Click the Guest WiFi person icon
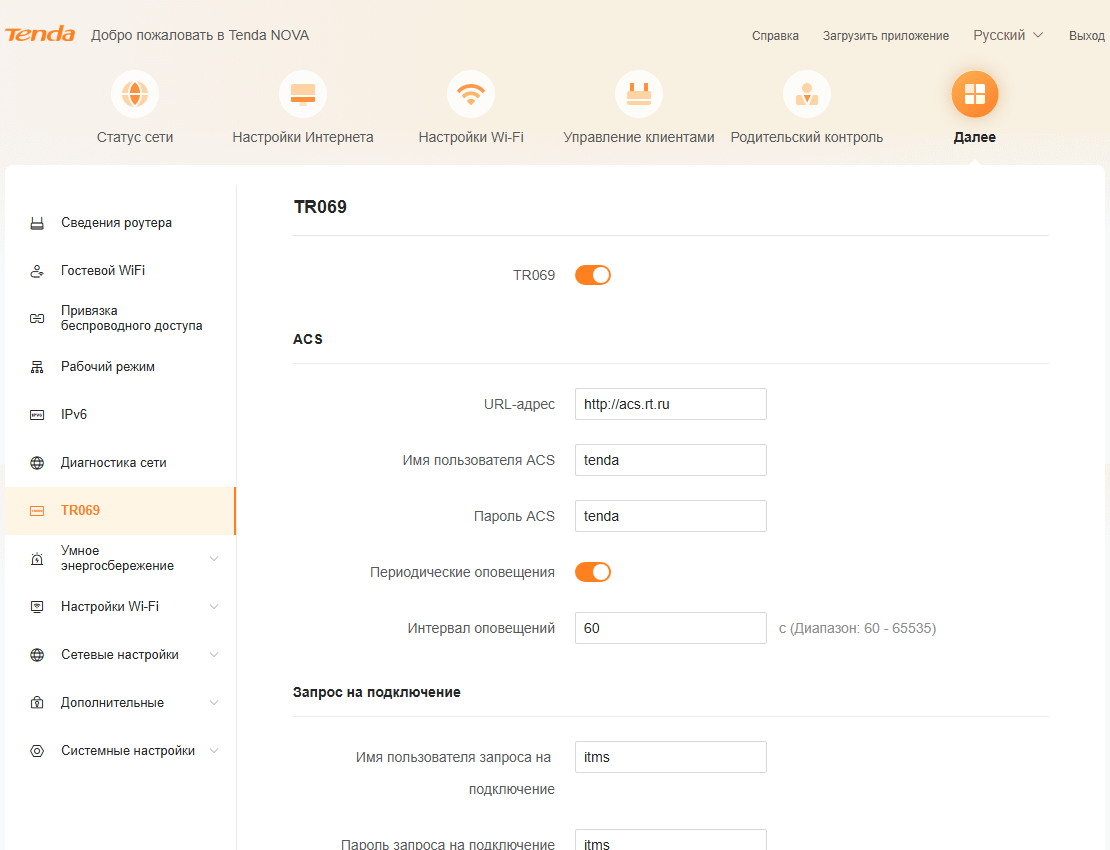Image resolution: width=1110 pixels, height=850 pixels. [x=37, y=271]
